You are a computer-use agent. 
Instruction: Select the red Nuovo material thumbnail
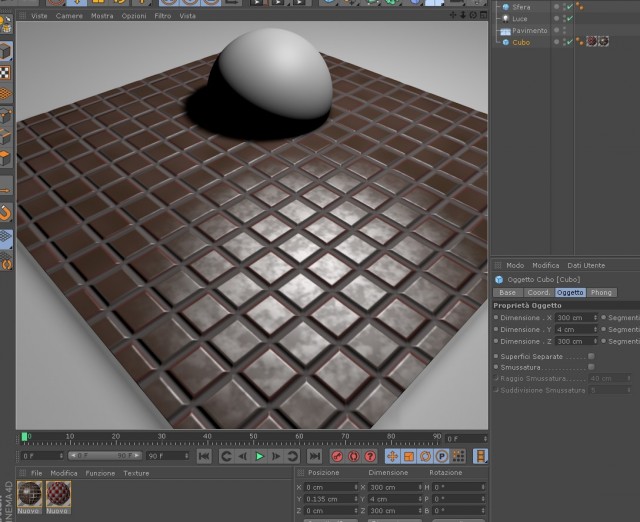coord(58,493)
